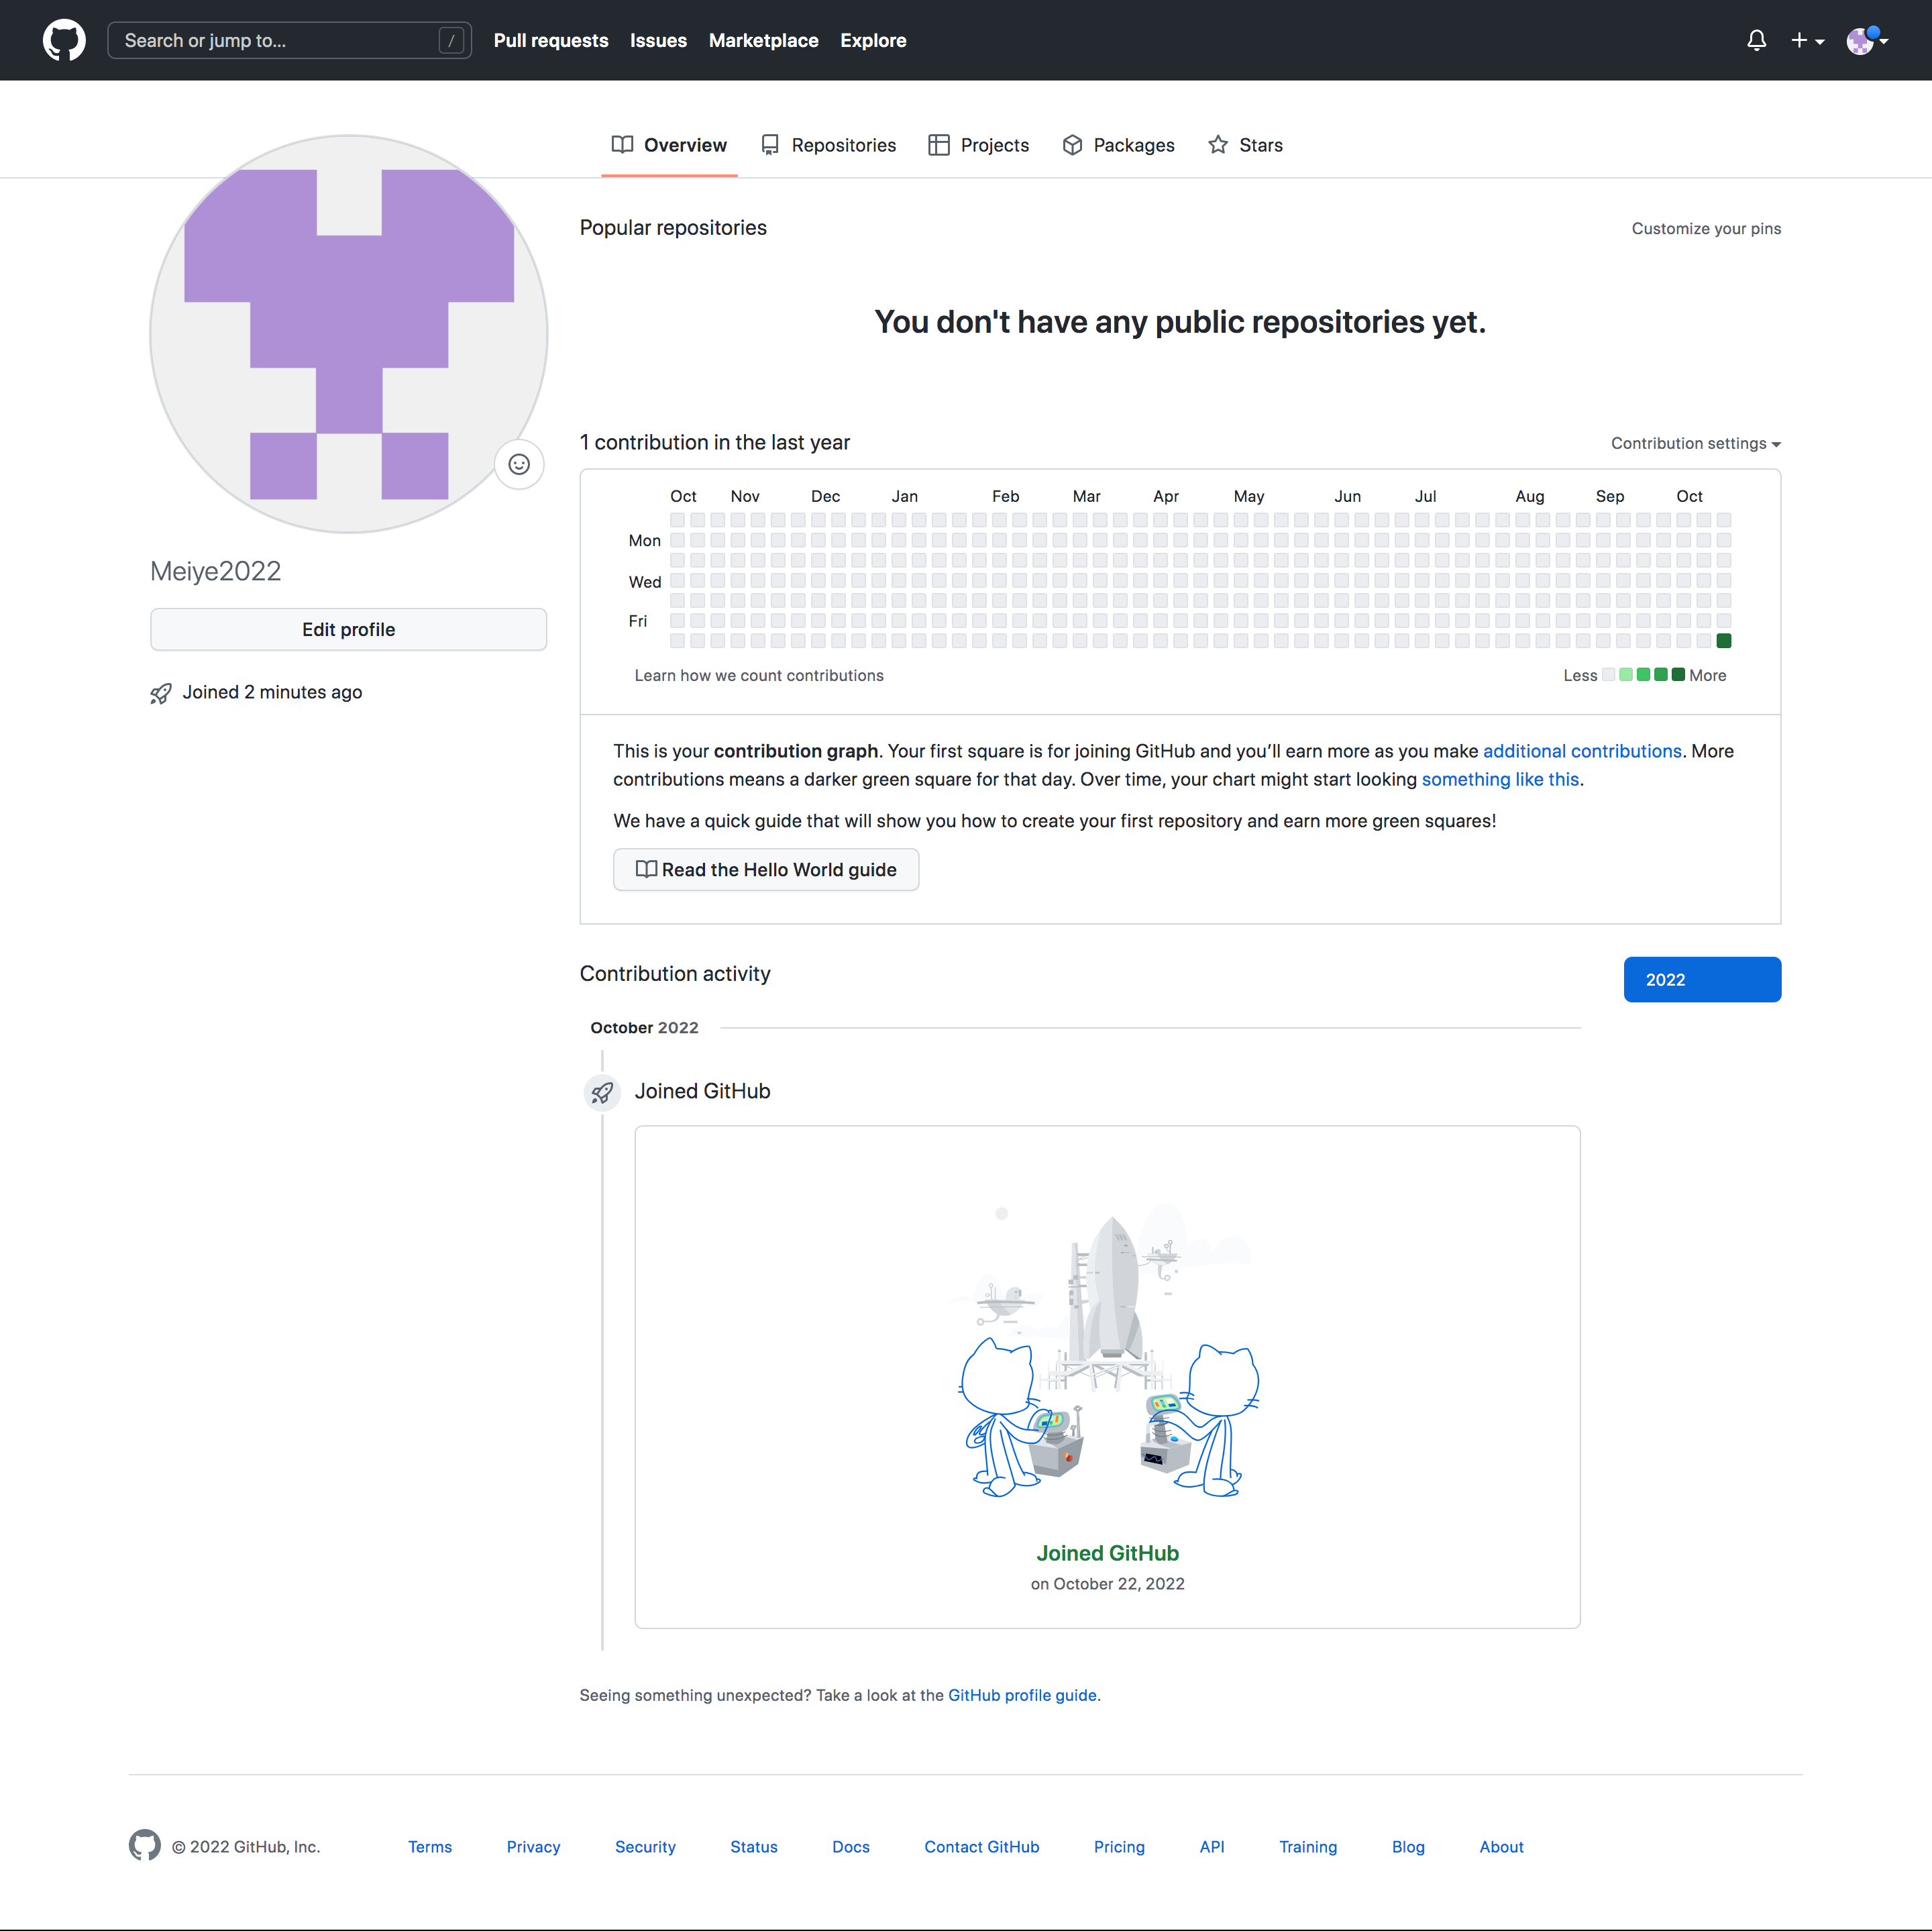This screenshot has width=1932, height=1931.
Task: Select the Overview profile tab
Action: [x=669, y=145]
